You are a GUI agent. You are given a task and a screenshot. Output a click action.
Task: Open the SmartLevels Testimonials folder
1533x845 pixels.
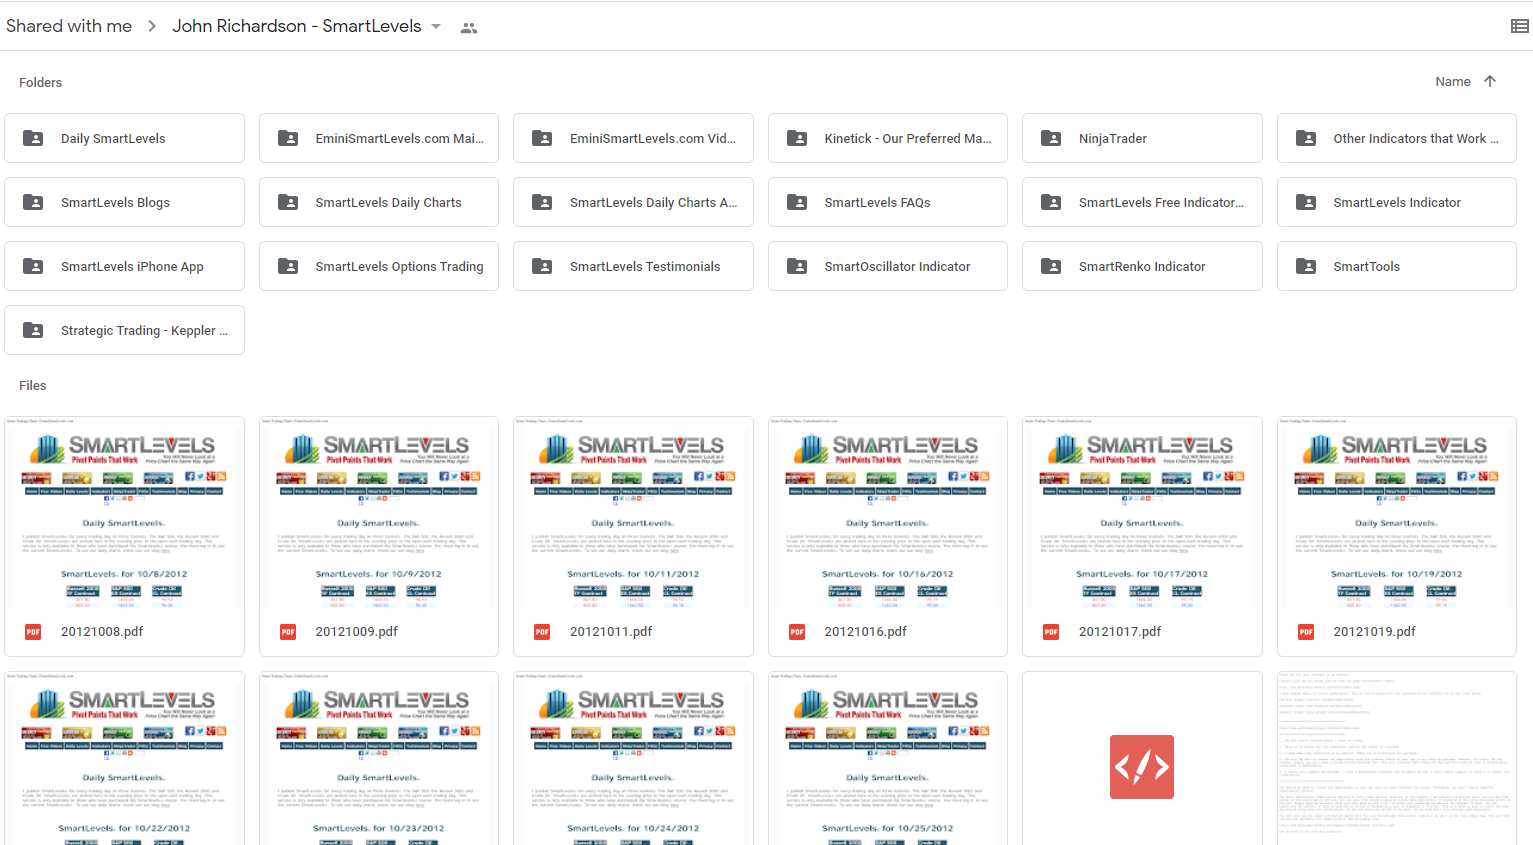point(633,266)
